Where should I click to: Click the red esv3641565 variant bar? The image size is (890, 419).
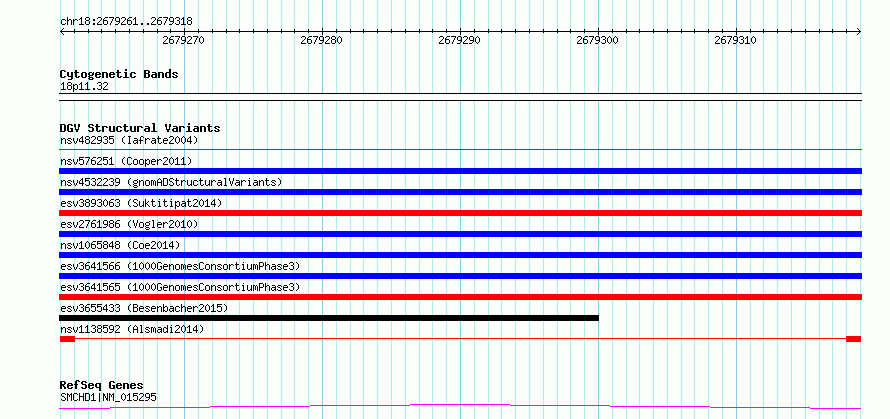pyautogui.click(x=460, y=297)
